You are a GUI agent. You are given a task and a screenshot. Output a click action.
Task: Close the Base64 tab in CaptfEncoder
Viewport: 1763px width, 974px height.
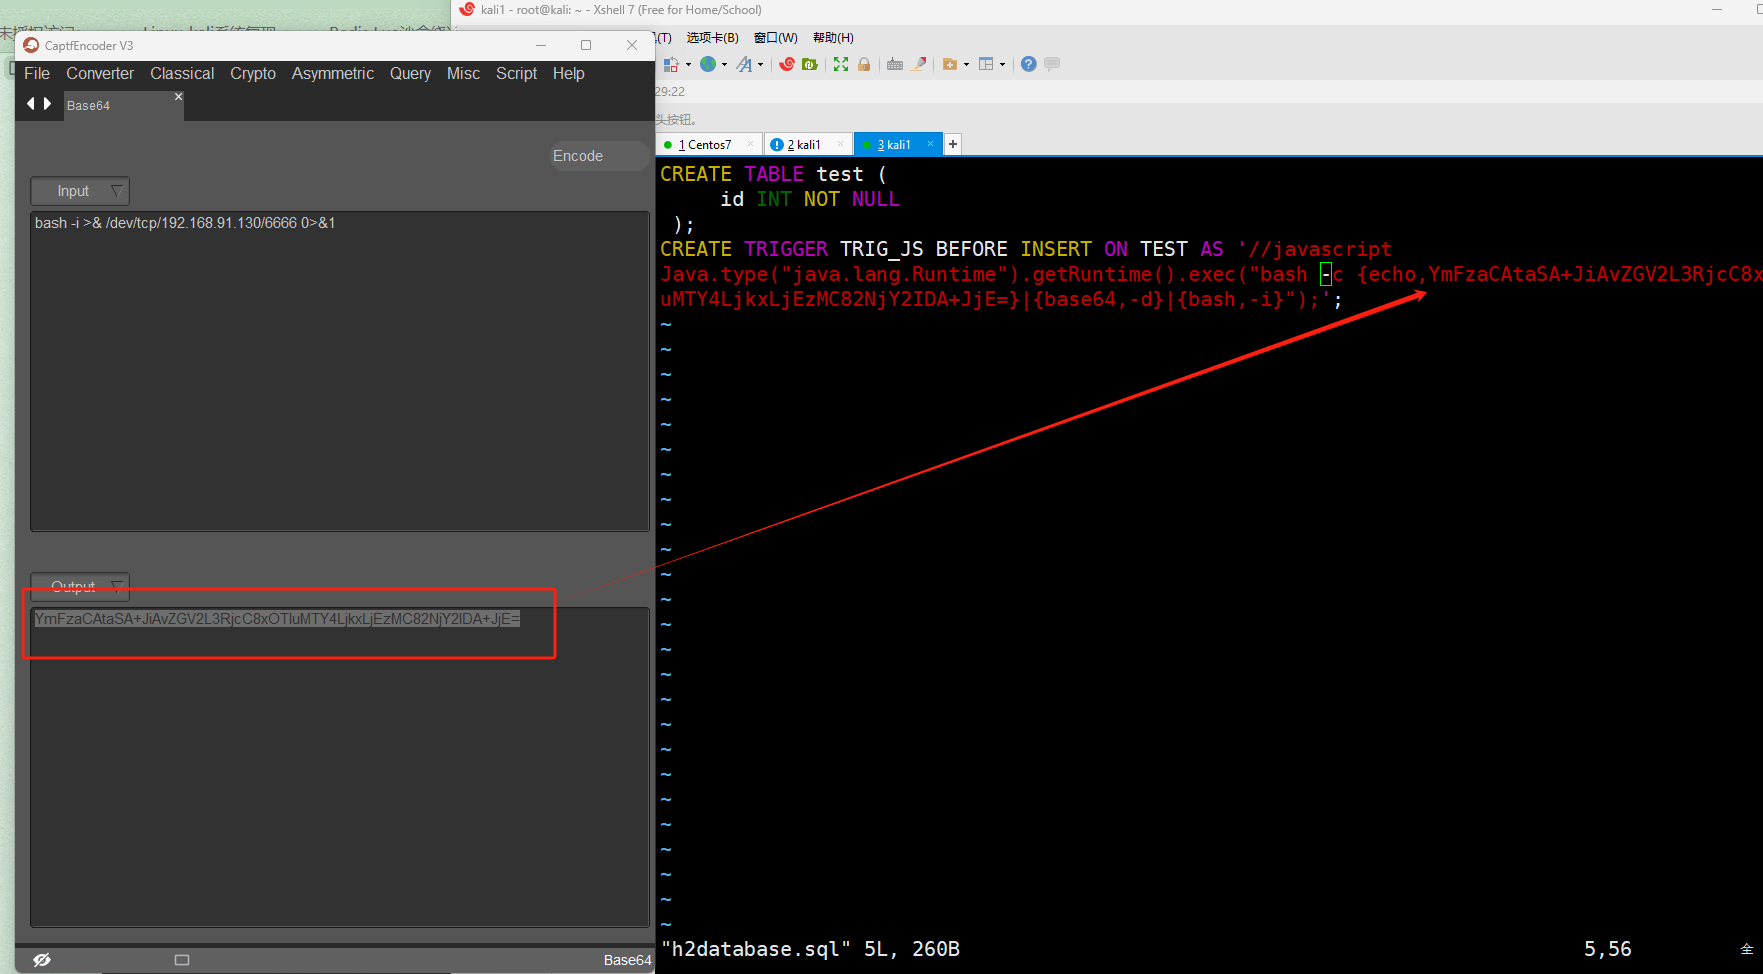click(x=178, y=97)
